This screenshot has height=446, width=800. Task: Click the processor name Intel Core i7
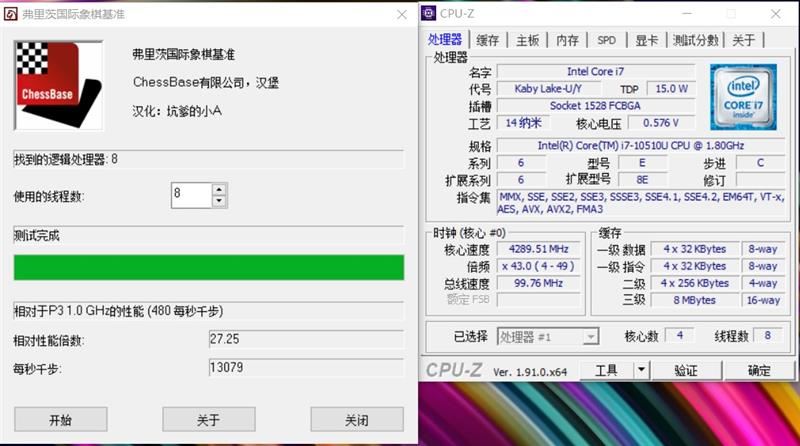coord(595,71)
